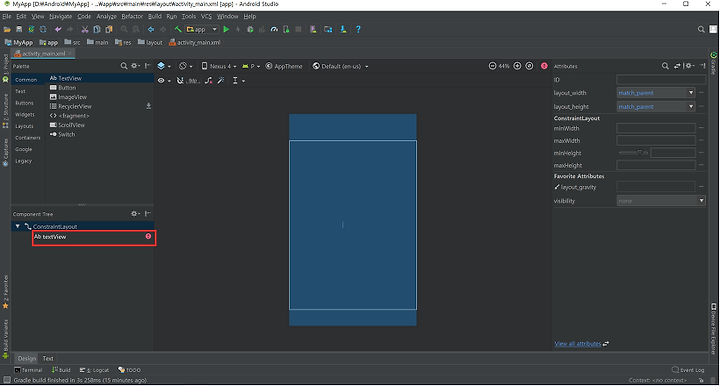Viewport: 720px width, 386px height.
Task: Open the Default (en-us) locale dropdown
Action: 340,66
